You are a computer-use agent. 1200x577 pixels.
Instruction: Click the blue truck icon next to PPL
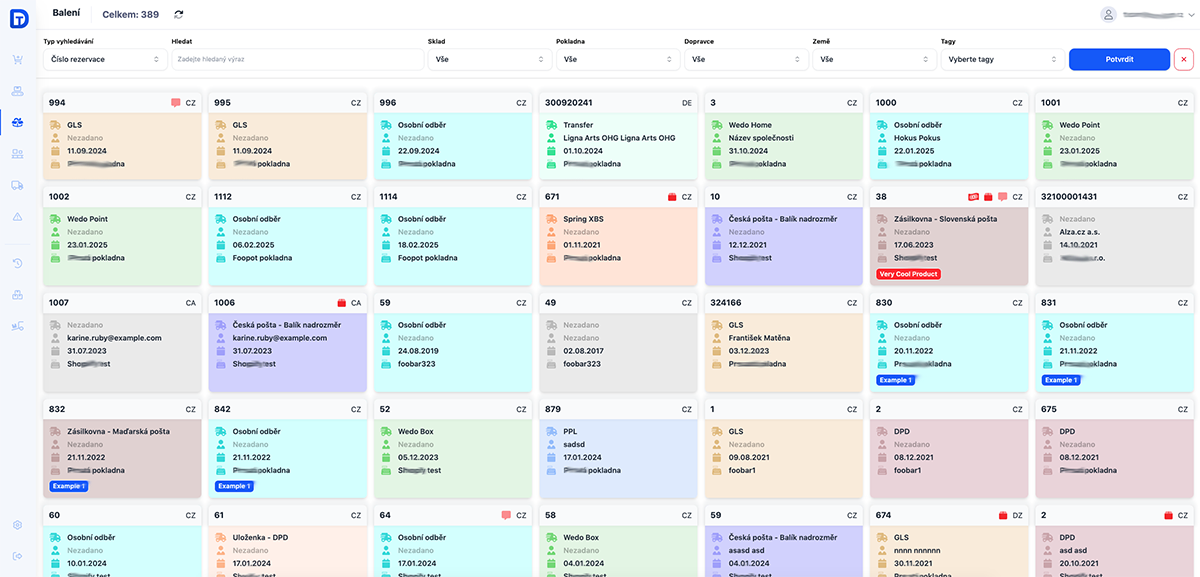552,432
